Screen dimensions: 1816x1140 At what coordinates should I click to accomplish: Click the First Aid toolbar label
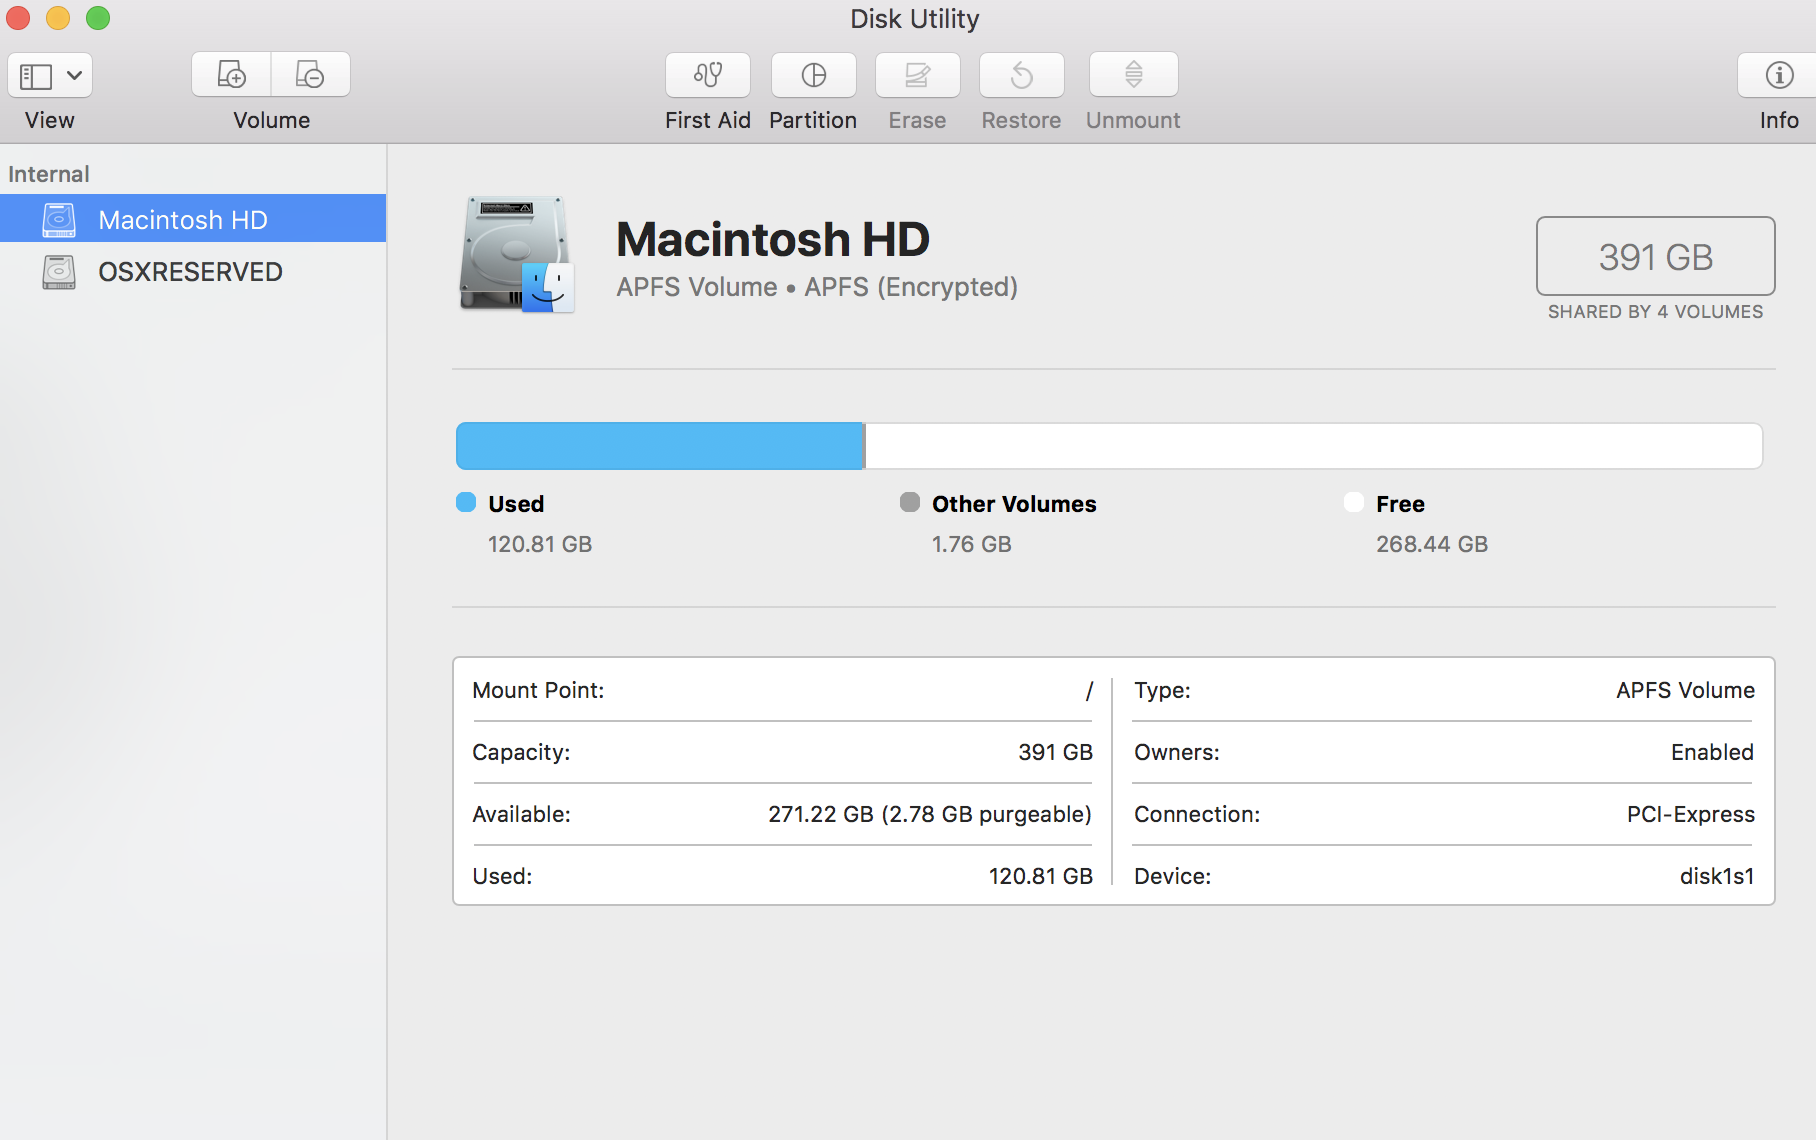[x=708, y=120]
